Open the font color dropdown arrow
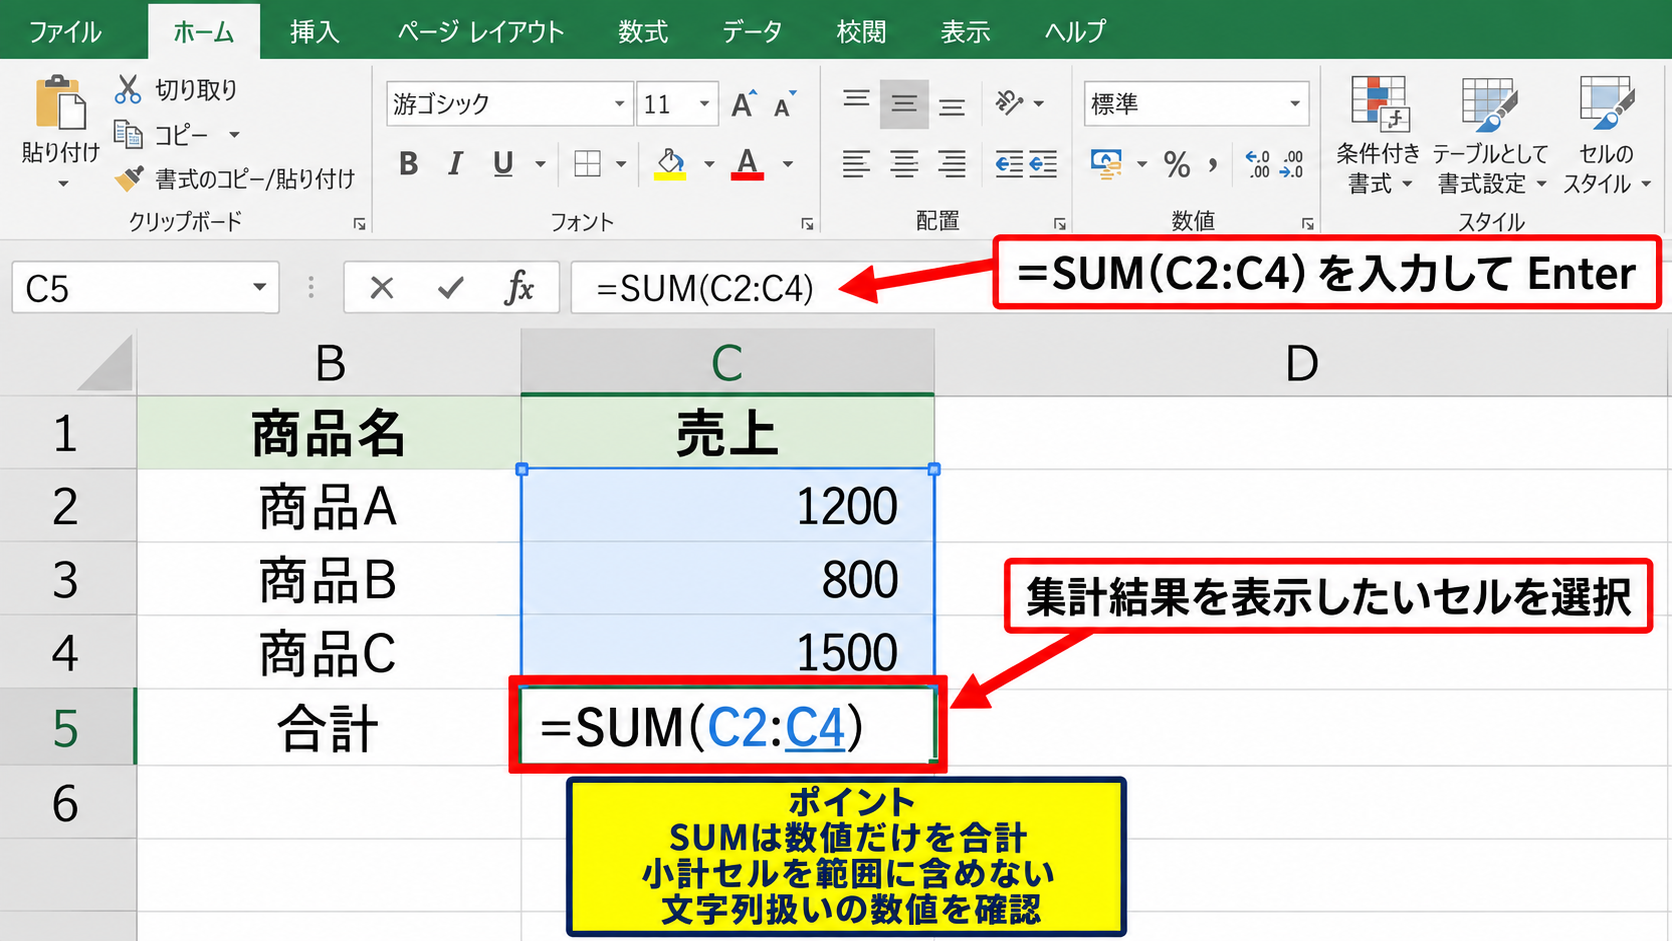 pos(788,164)
